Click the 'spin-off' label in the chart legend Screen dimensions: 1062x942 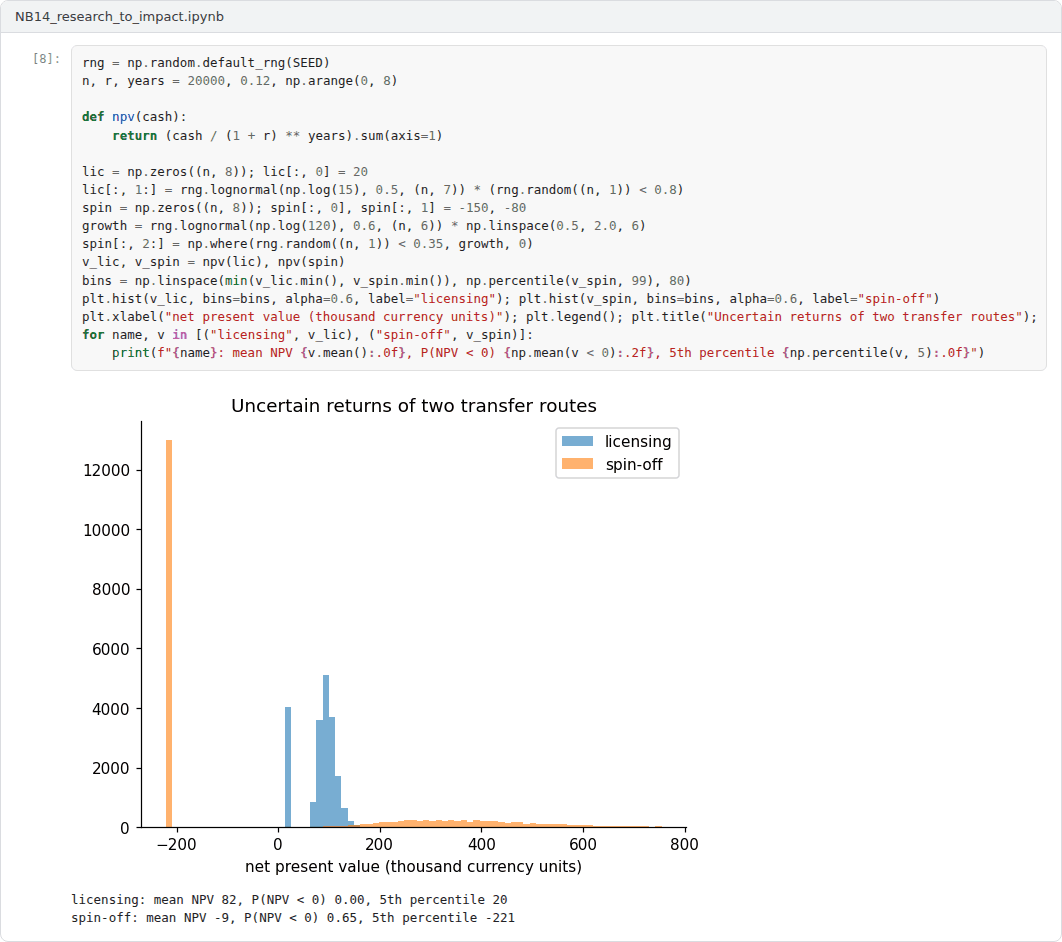click(634, 465)
